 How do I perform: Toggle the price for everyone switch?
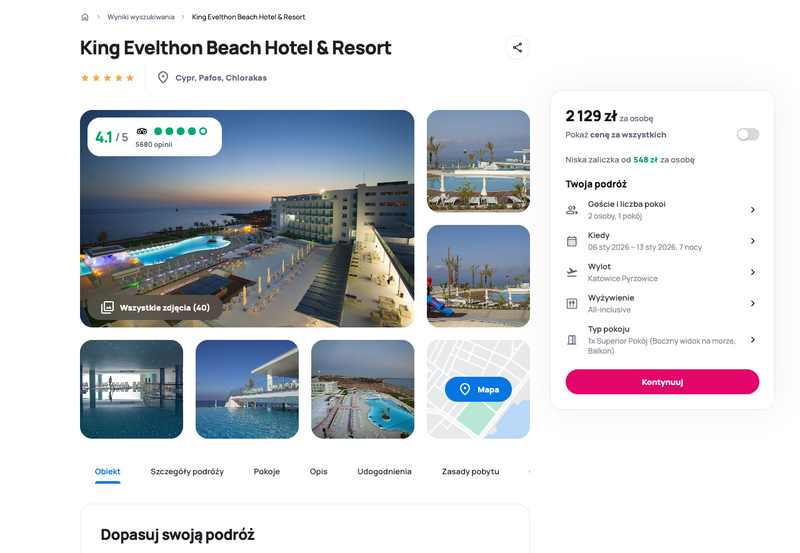pos(747,134)
